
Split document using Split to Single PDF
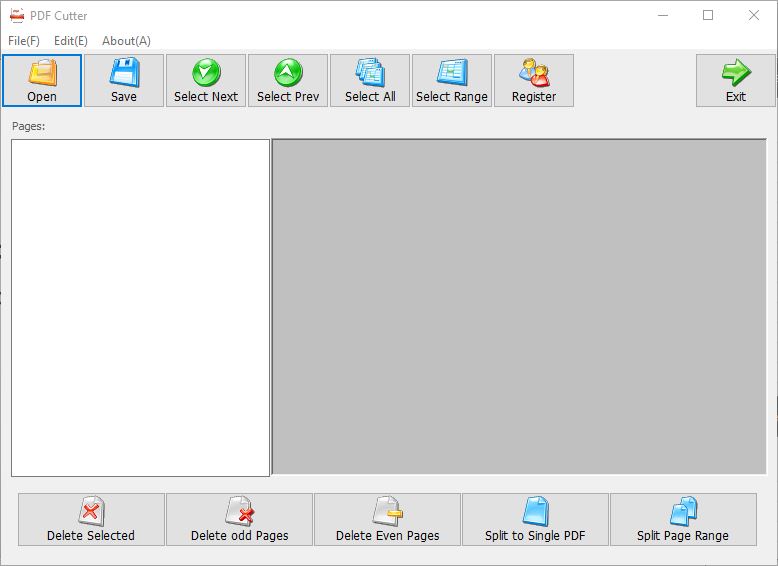(x=535, y=519)
